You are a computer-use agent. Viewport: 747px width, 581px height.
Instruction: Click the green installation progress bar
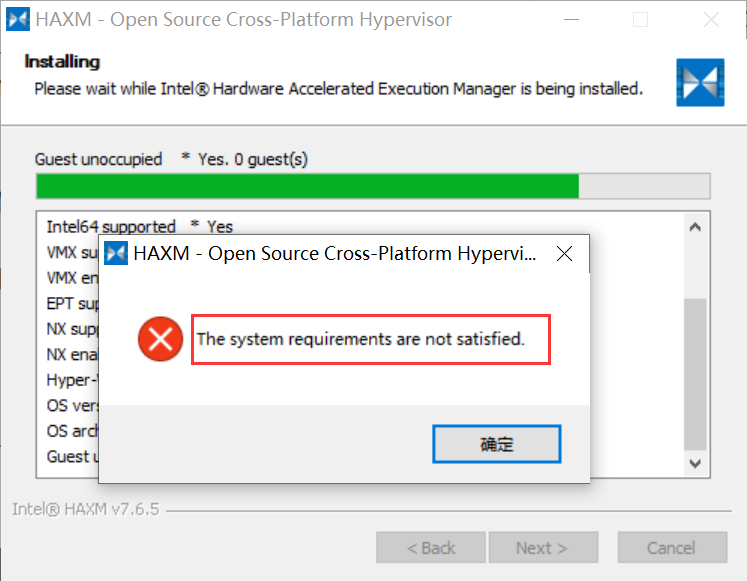coord(373,186)
